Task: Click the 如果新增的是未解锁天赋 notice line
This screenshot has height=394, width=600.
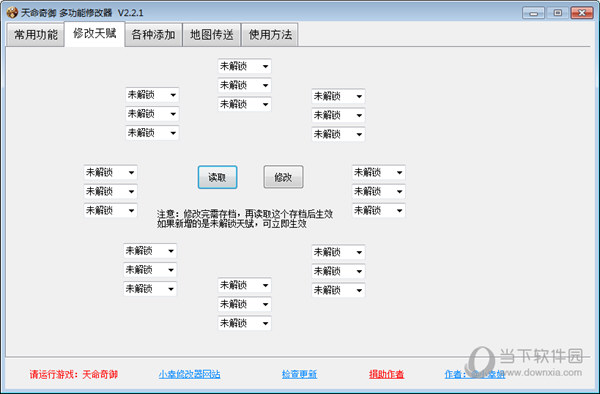Action: [232, 223]
